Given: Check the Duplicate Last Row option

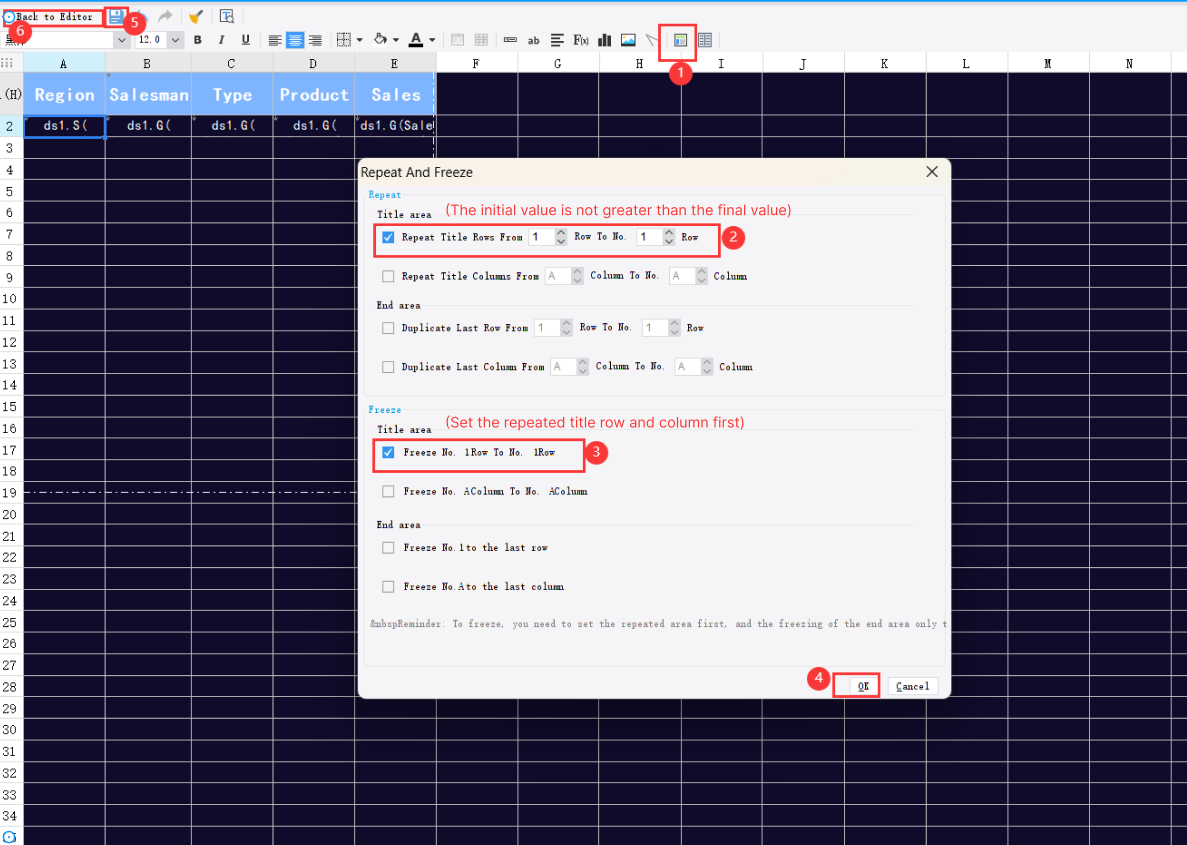Looking at the screenshot, I should click(x=388, y=327).
